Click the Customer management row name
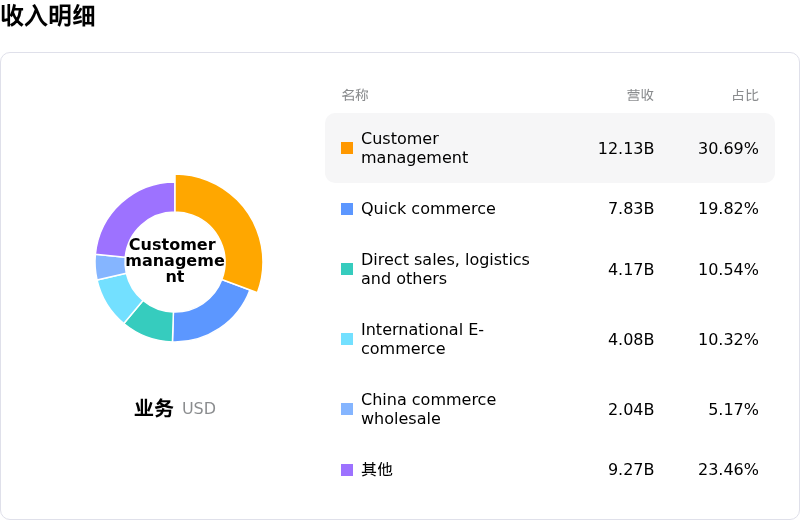This screenshot has height=520, width=800. pyautogui.click(x=414, y=148)
